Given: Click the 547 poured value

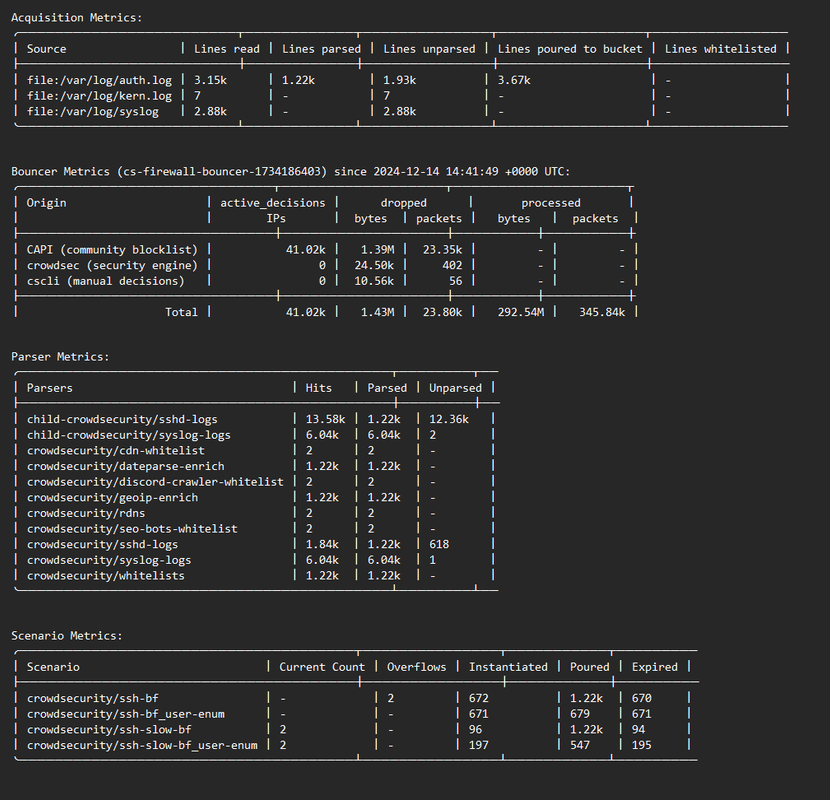Looking at the screenshot, I should 580,745.
